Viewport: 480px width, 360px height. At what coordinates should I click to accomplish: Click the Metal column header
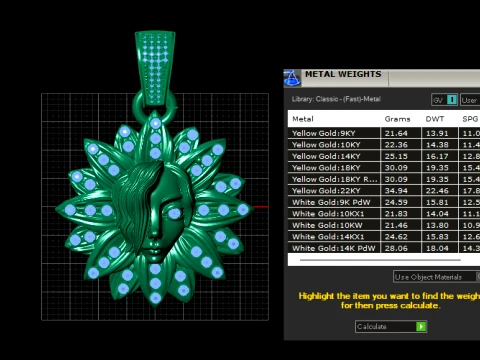(x=303, y=119)
